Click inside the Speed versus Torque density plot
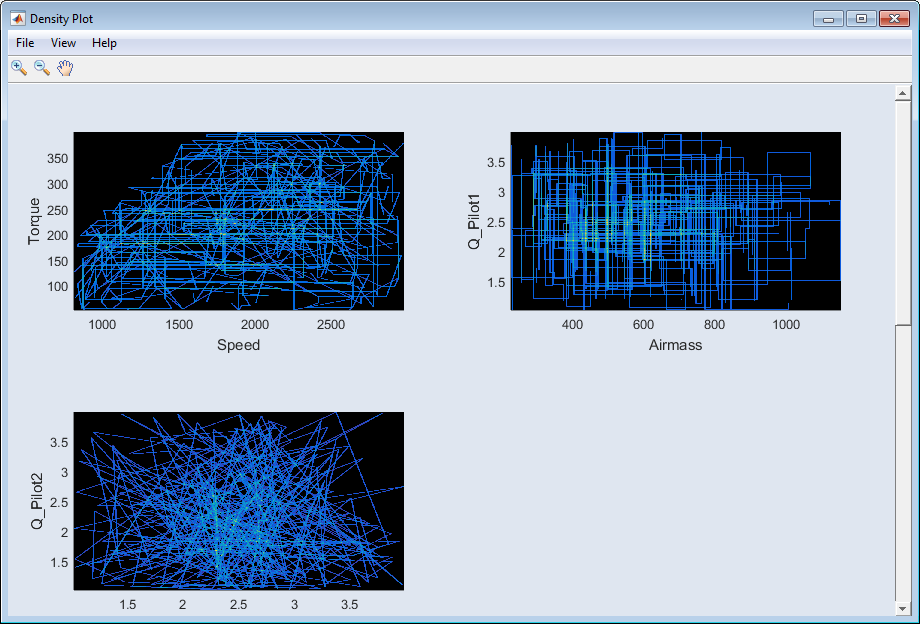This screenshot has height=624, width=920. pos(238,221)
